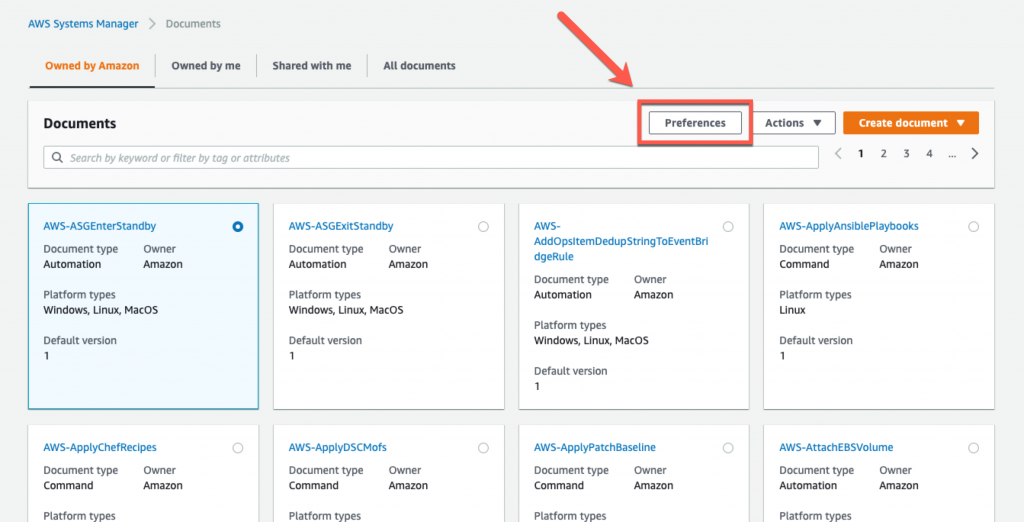Screen dimensions: 1024x522
Task: Switch to Owned by me tab
Action: coord(206,66)
